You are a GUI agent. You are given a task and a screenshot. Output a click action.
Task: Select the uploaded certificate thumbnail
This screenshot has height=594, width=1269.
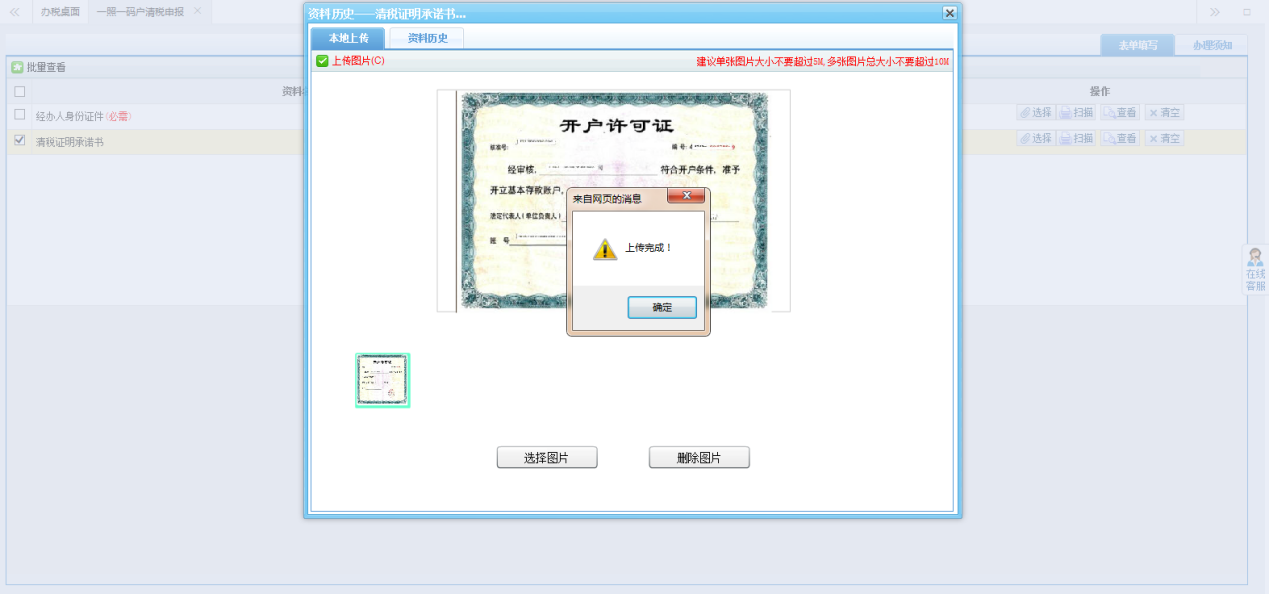[382, 380]
